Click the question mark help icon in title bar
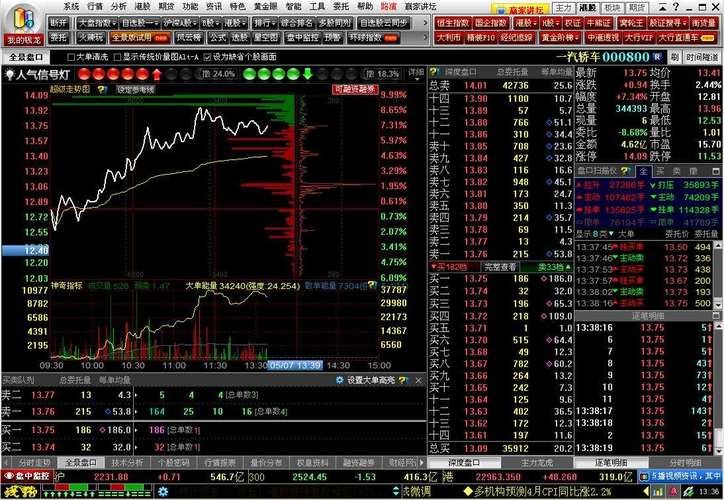 click(x=676, y=7)
